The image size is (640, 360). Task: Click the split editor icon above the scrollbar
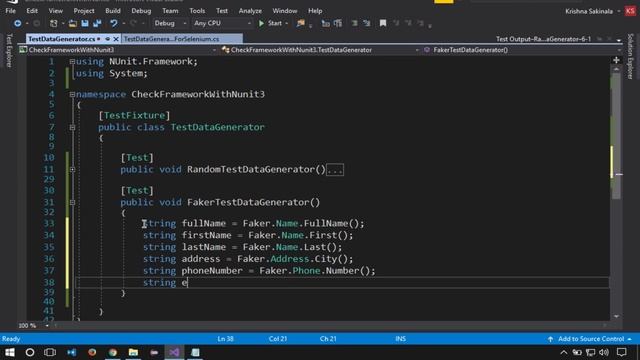pos(616,60)
